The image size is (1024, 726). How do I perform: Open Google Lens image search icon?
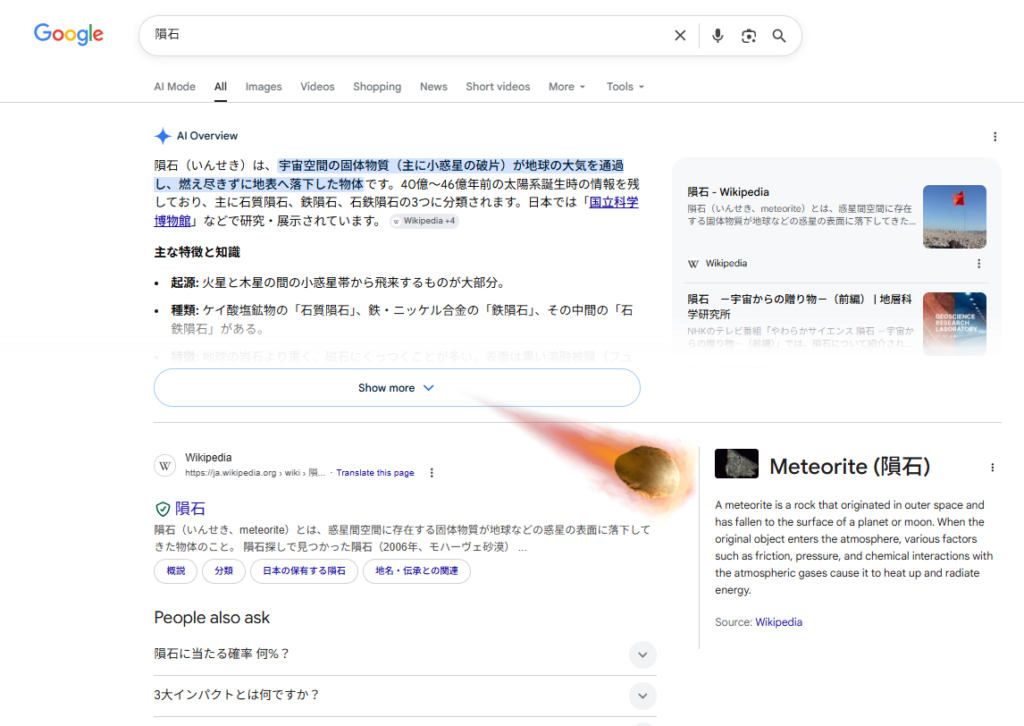(748, 35)
